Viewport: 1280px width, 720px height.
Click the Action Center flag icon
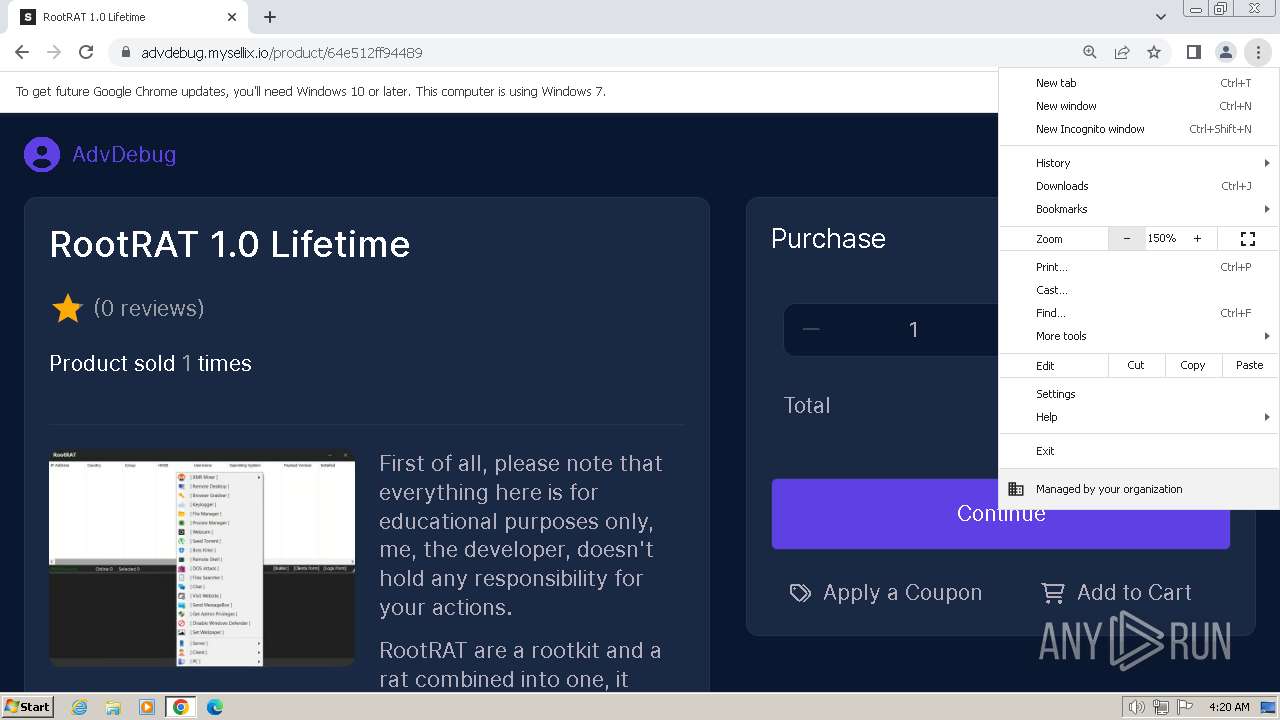coord(1186,707)
